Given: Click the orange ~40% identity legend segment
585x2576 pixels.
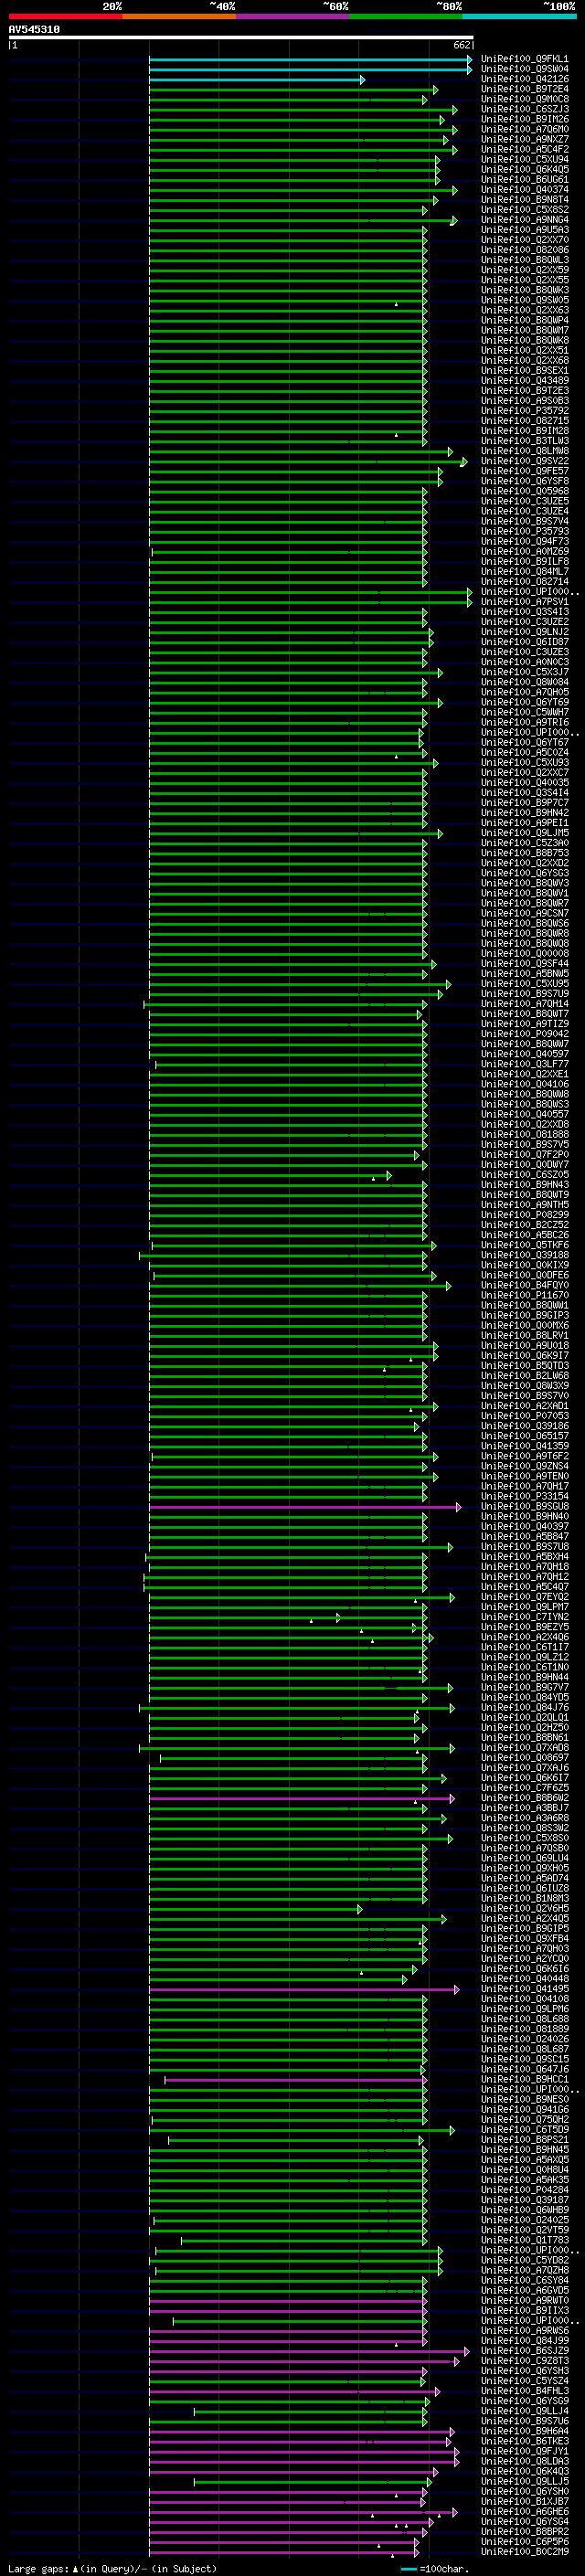Looking at the screenshot, I should [x=179, y=16].
